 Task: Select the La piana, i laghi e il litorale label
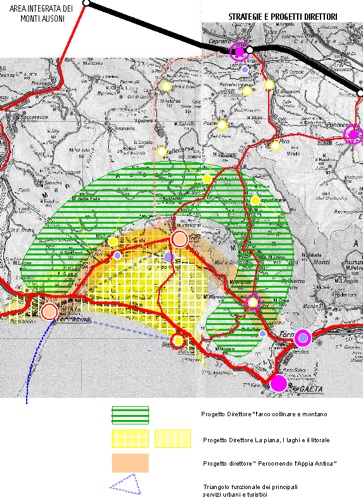[x=266, y=440]
